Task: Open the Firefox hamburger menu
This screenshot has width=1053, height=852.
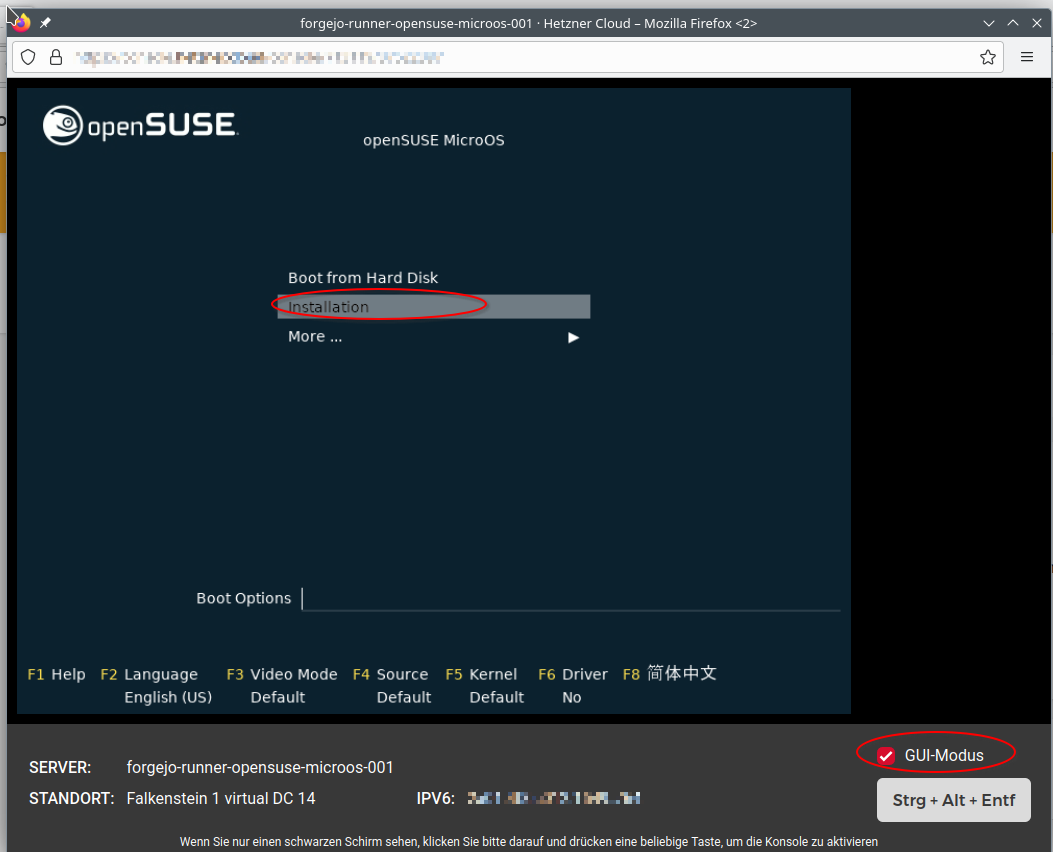Action: point(1027,57)
